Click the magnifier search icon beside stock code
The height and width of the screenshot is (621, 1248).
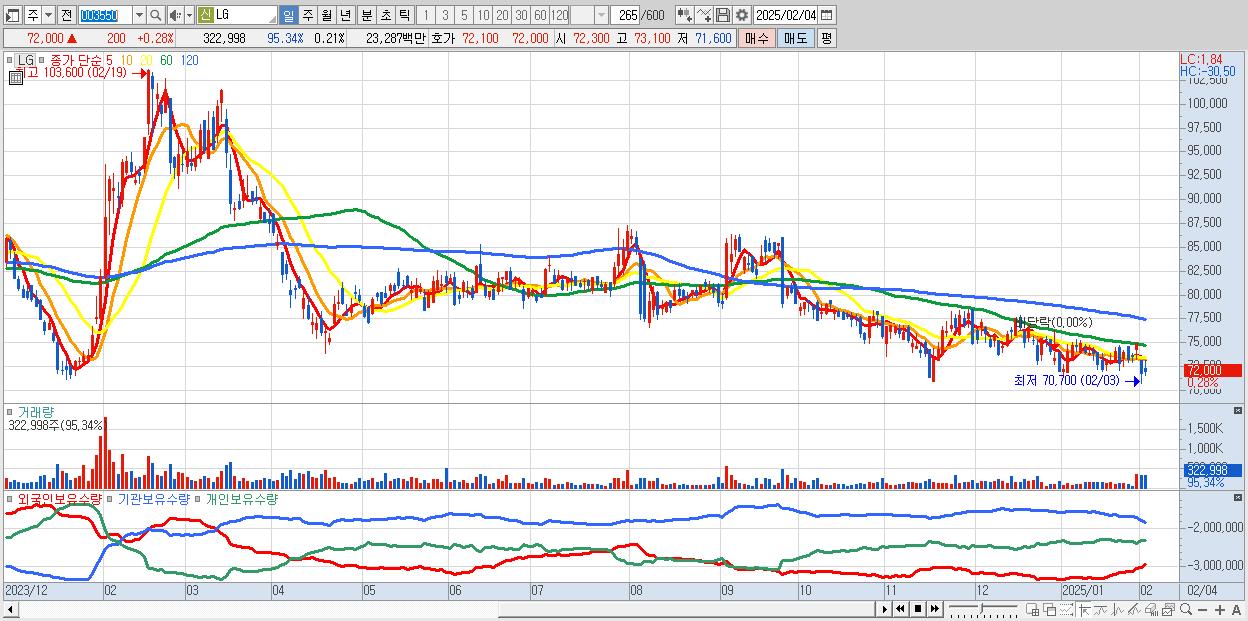[155, 15]
